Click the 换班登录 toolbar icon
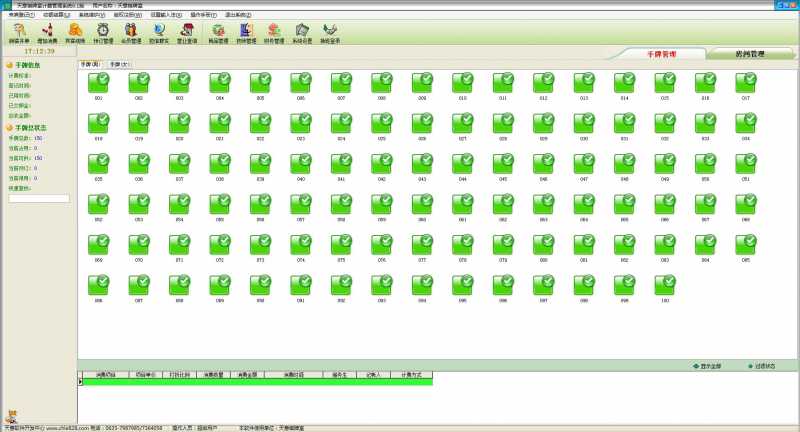Viewport: 800px width, 432px height. click(x=330, y=33)
